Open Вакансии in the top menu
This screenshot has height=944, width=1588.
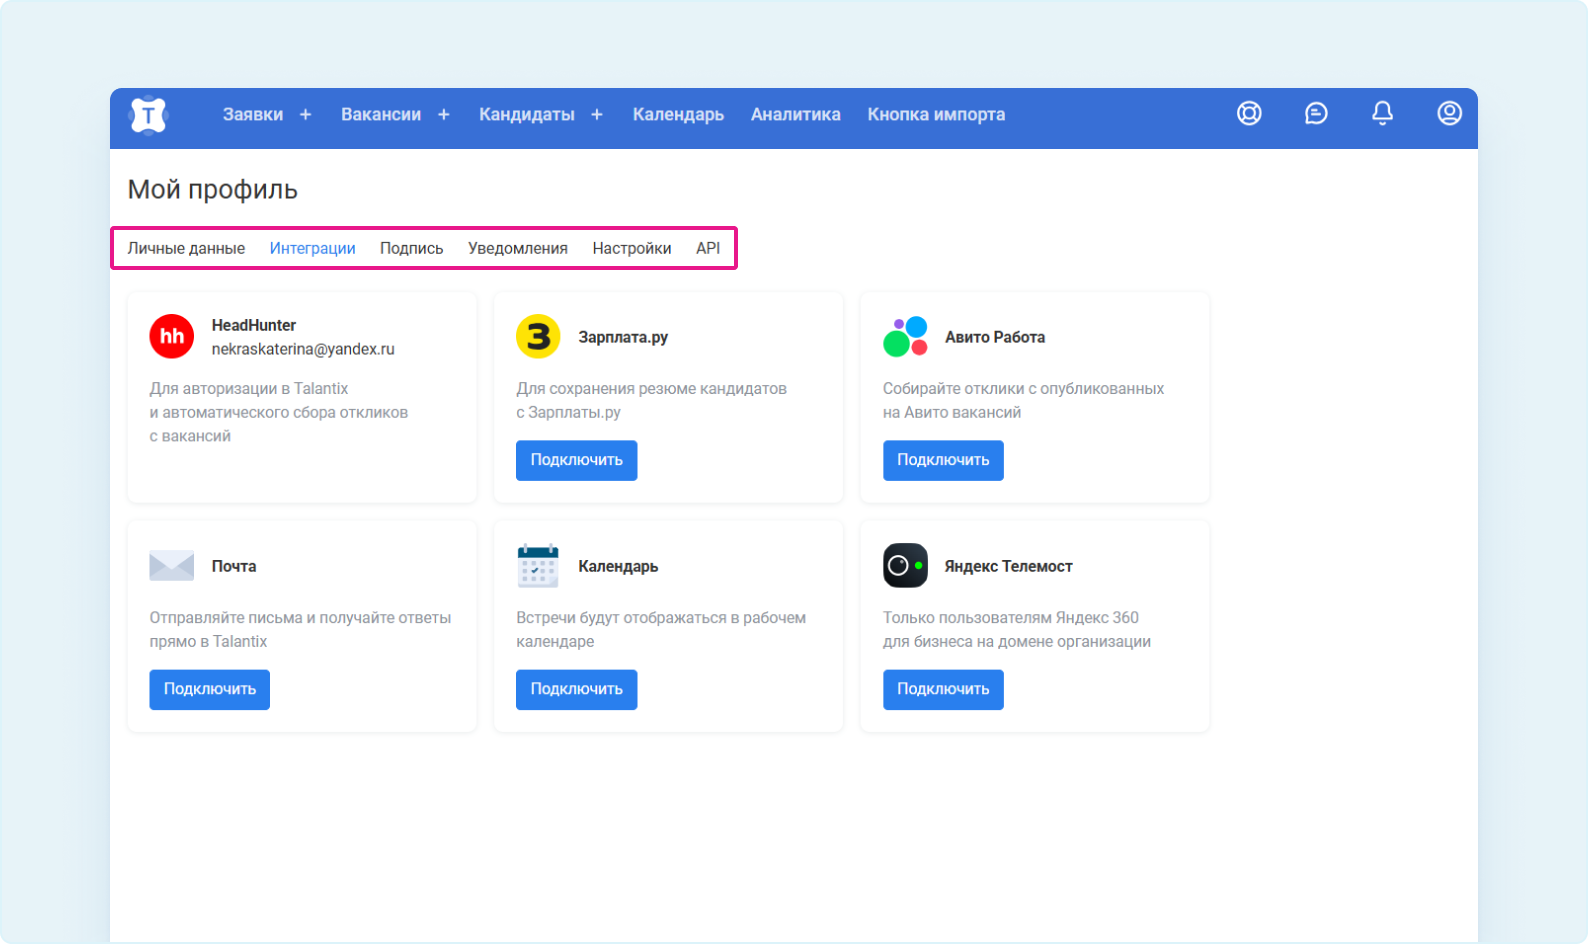click(x=381, y=115)
